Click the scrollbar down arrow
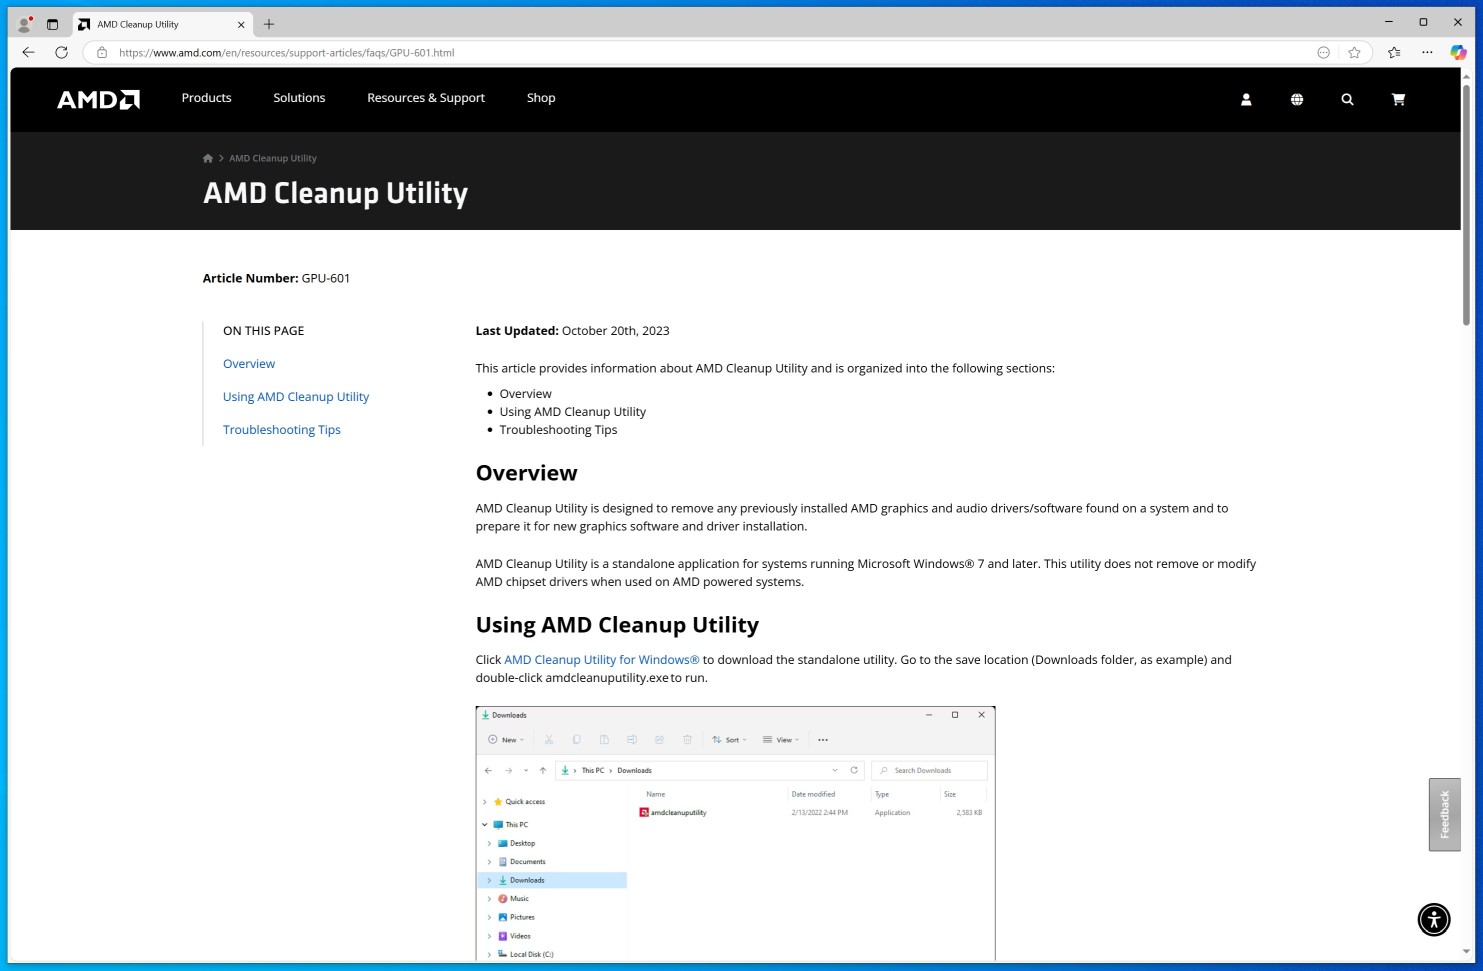1483x971 pixels. [1466, 952]
